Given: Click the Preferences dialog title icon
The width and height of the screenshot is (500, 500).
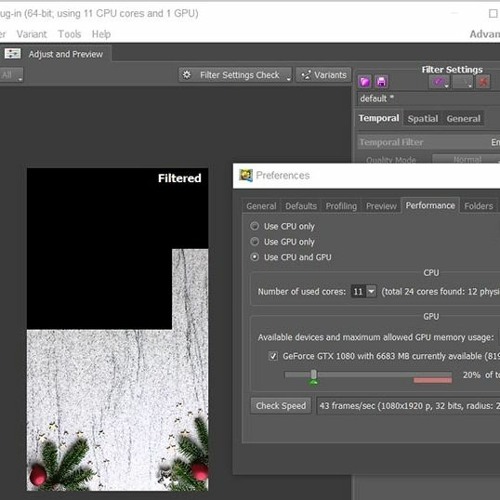Looking at the screenshot, I should 246,175.
